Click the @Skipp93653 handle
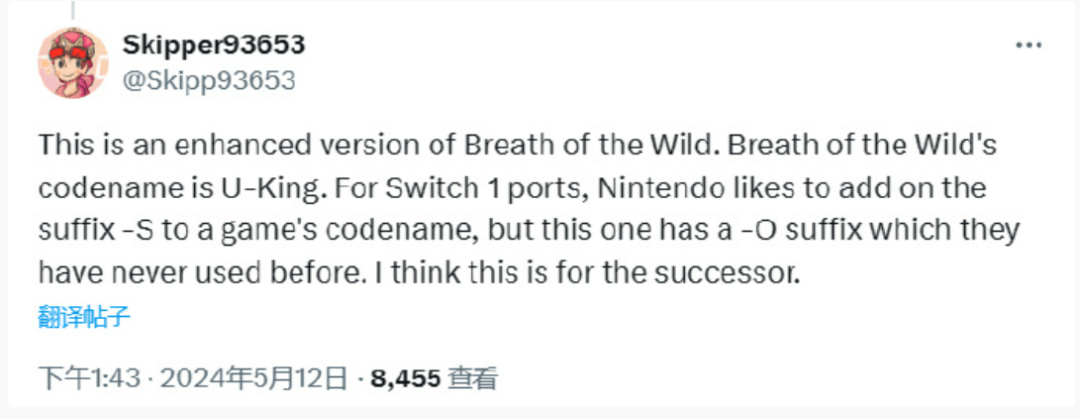Viewport: 1080px width, 419px height. click(x=208, y=81)
